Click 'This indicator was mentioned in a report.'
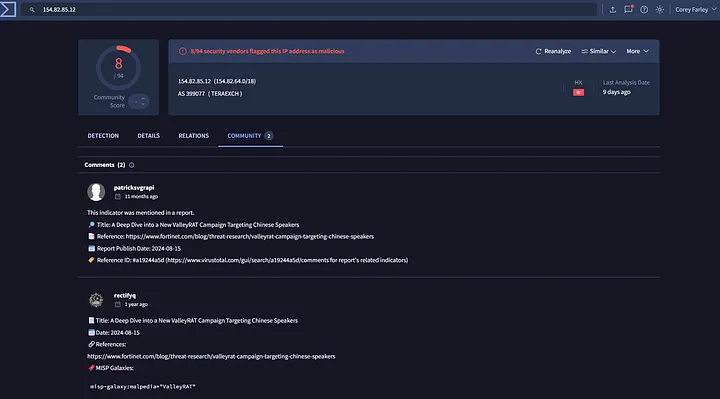The image size is (720, 399). tap(141, 213)
